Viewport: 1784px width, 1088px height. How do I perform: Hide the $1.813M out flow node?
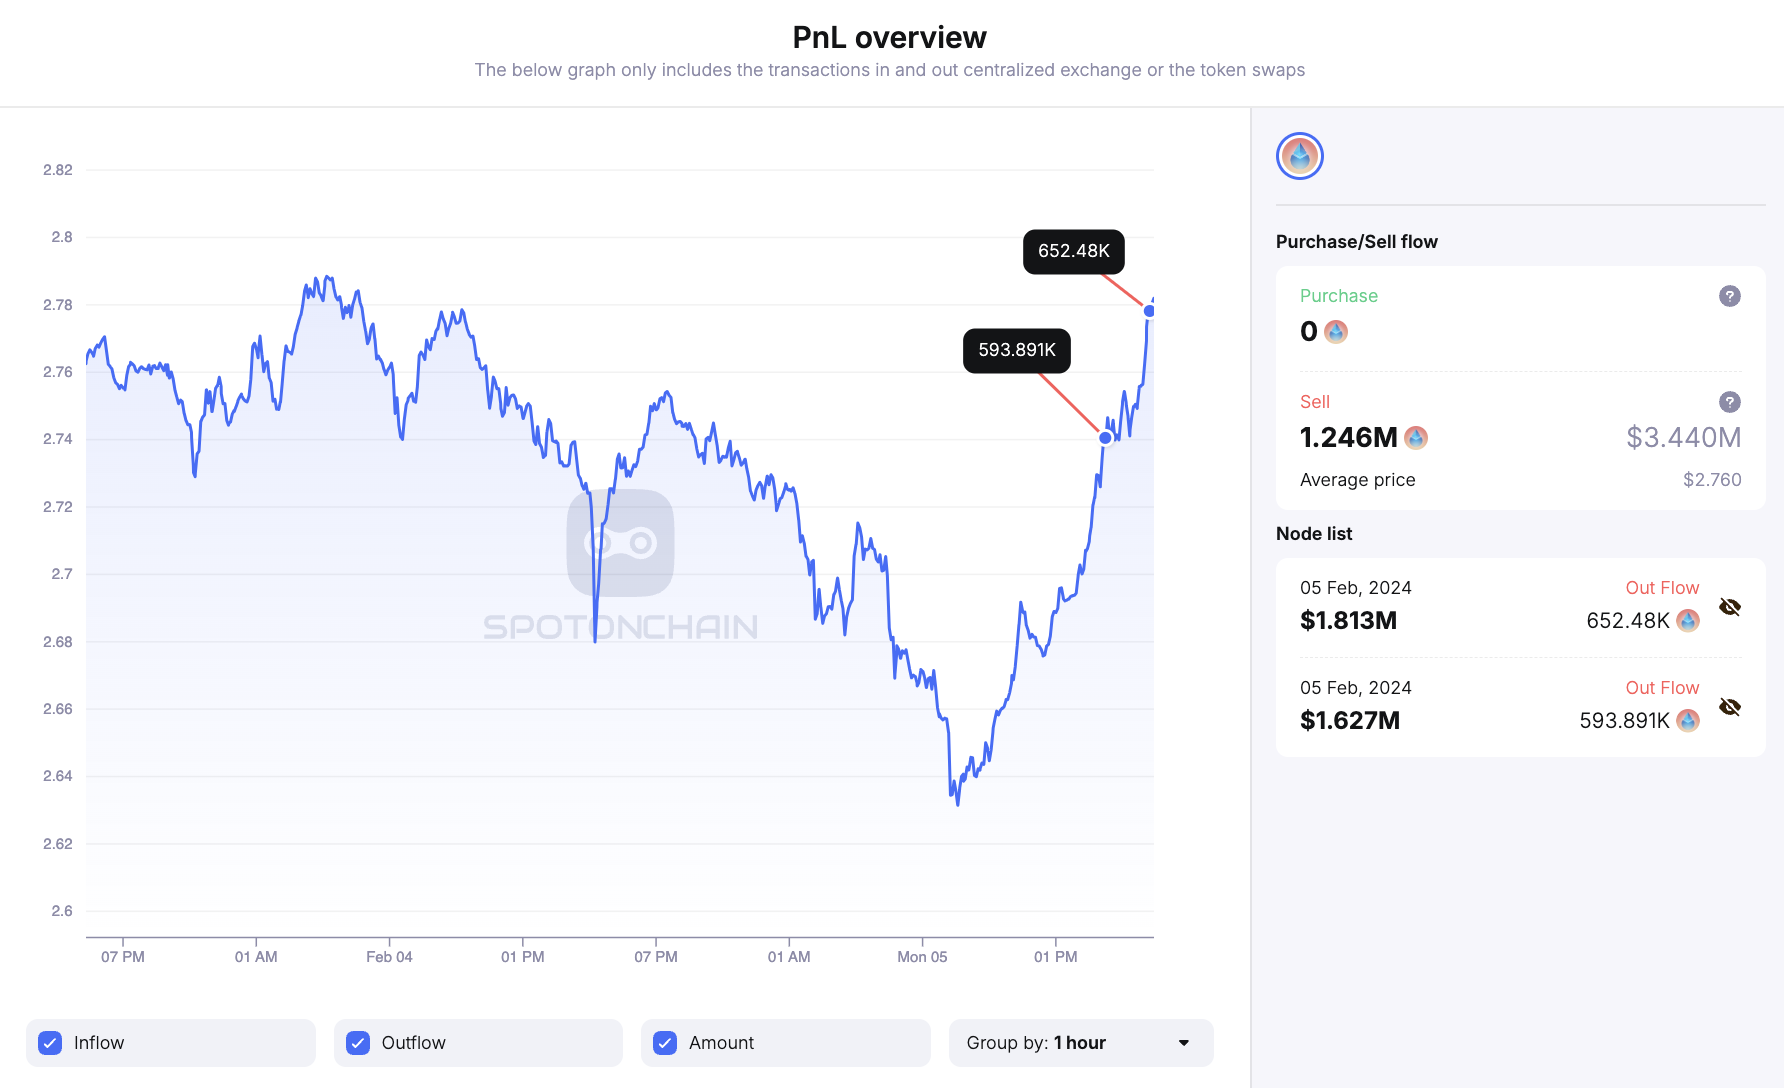[1730, 607]
